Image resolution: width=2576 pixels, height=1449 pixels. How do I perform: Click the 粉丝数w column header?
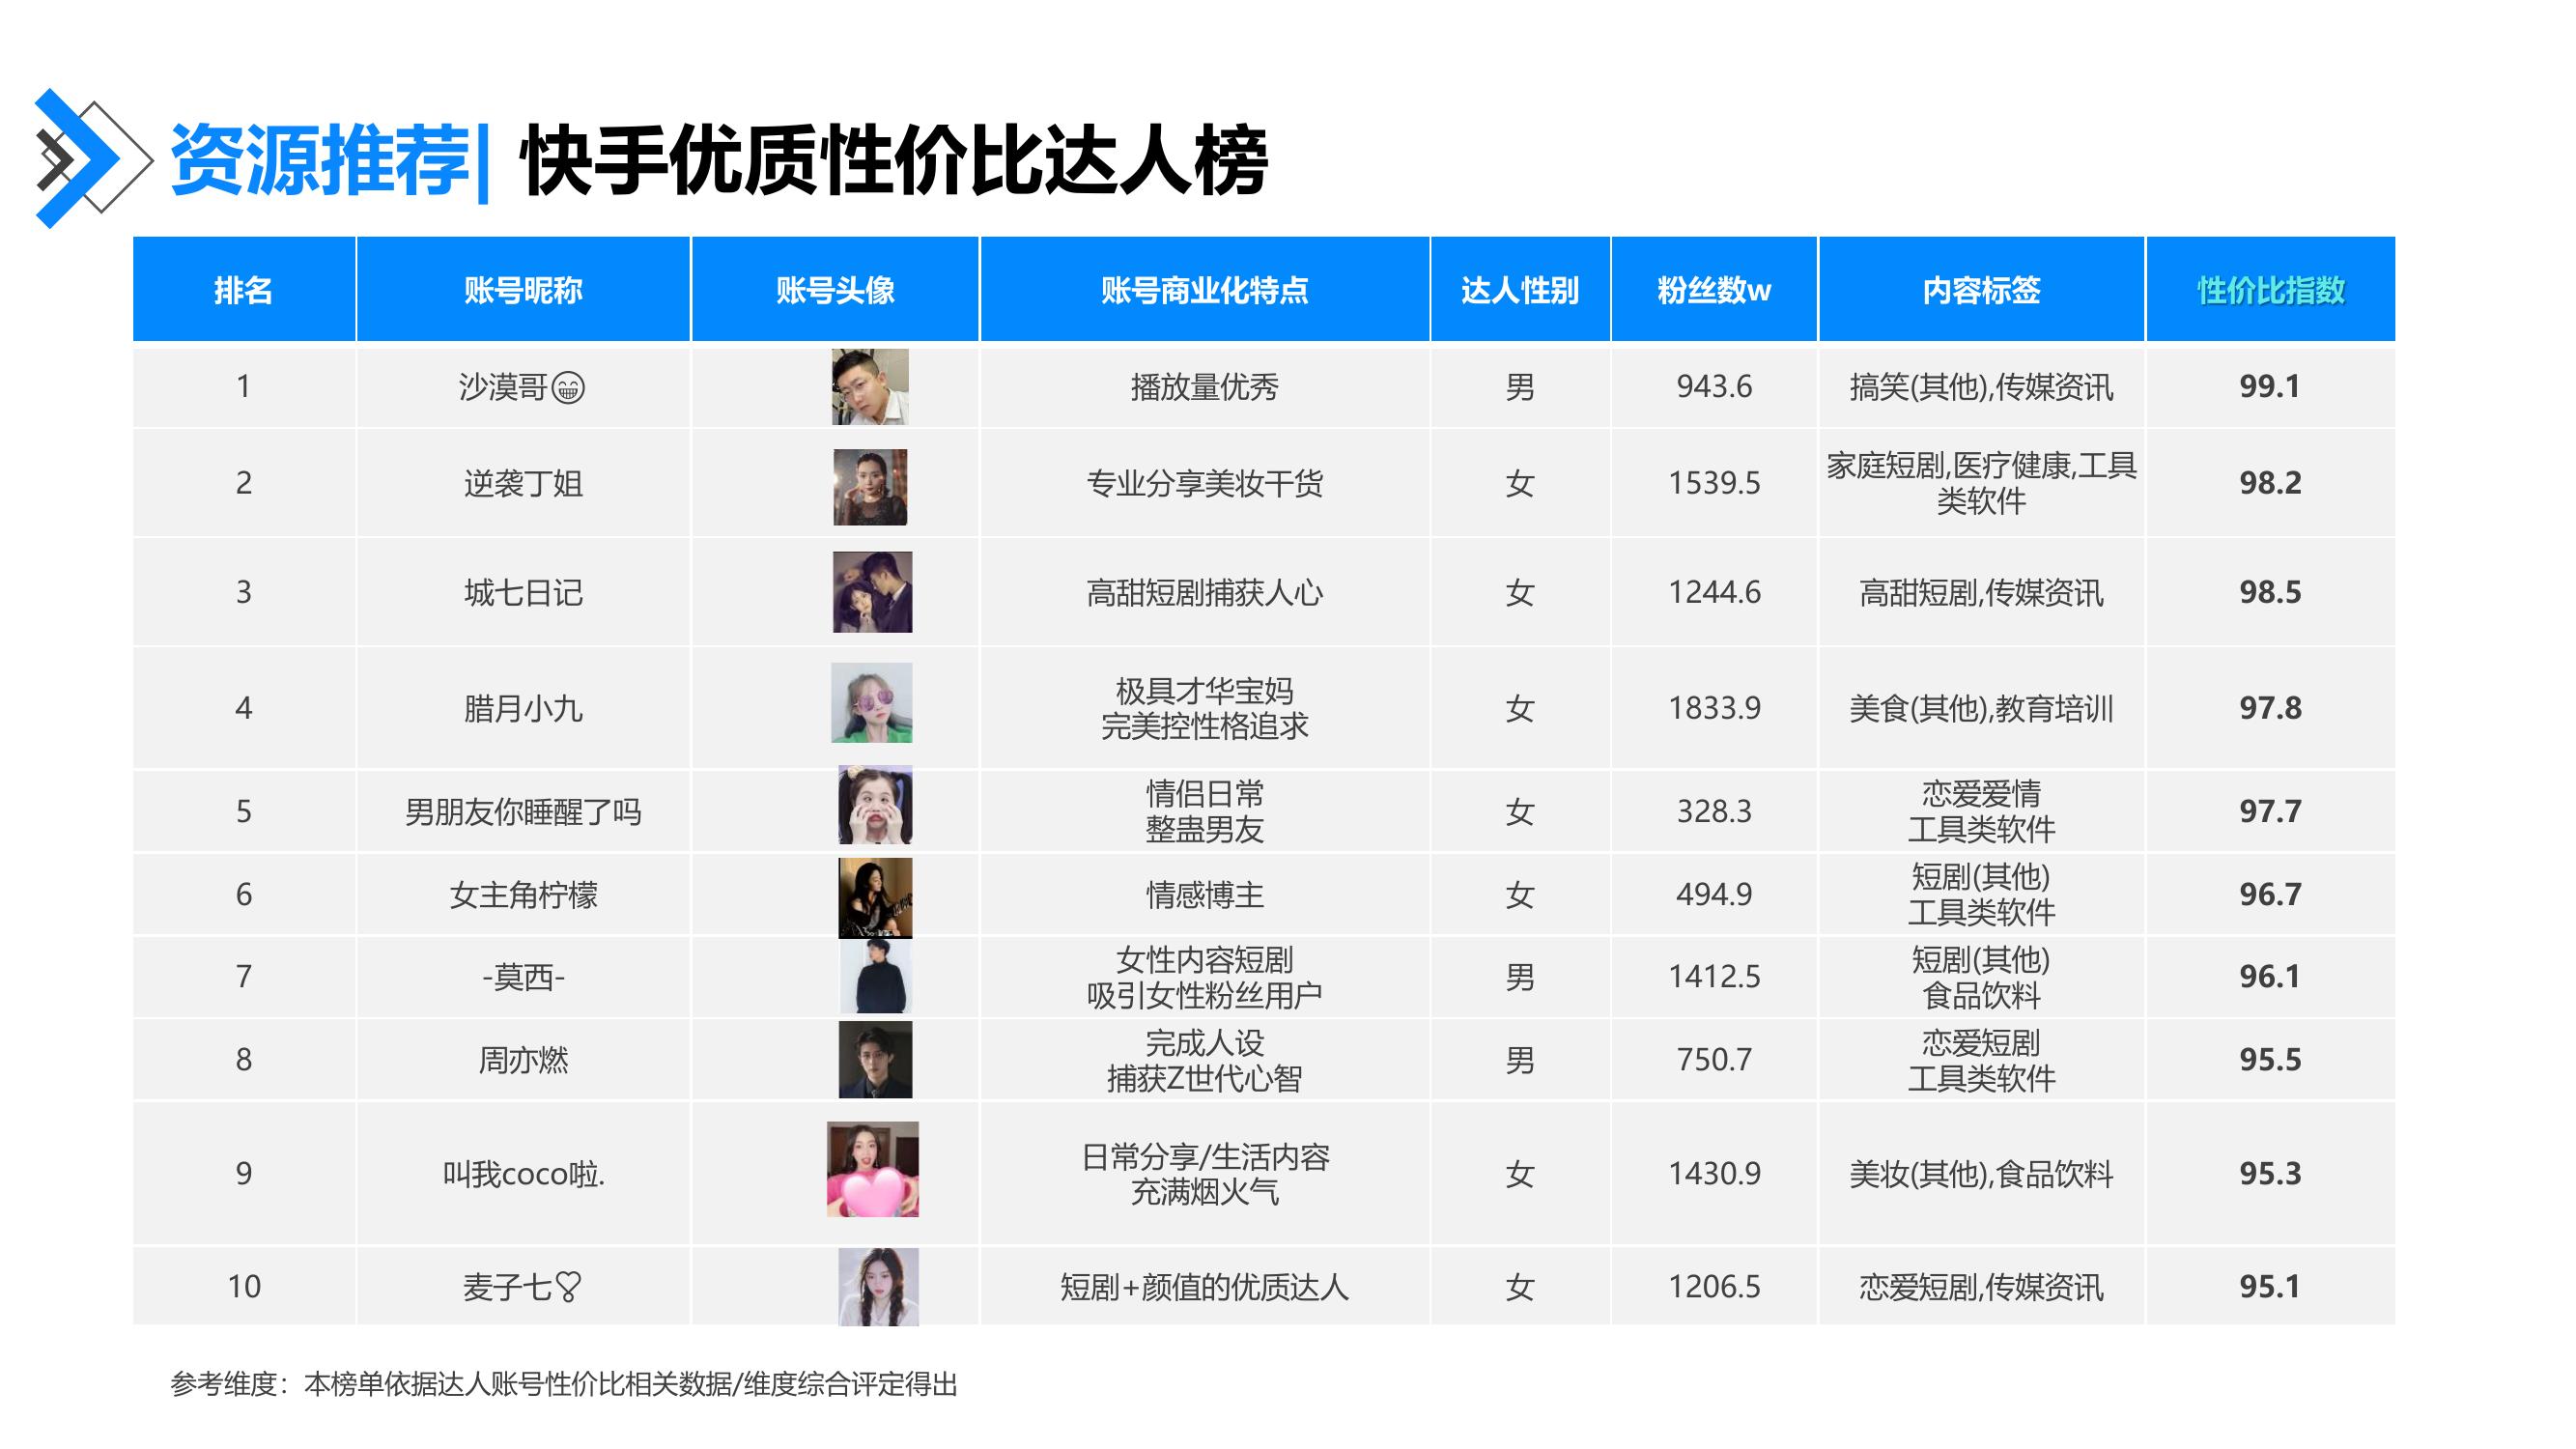pos(1714,290)
